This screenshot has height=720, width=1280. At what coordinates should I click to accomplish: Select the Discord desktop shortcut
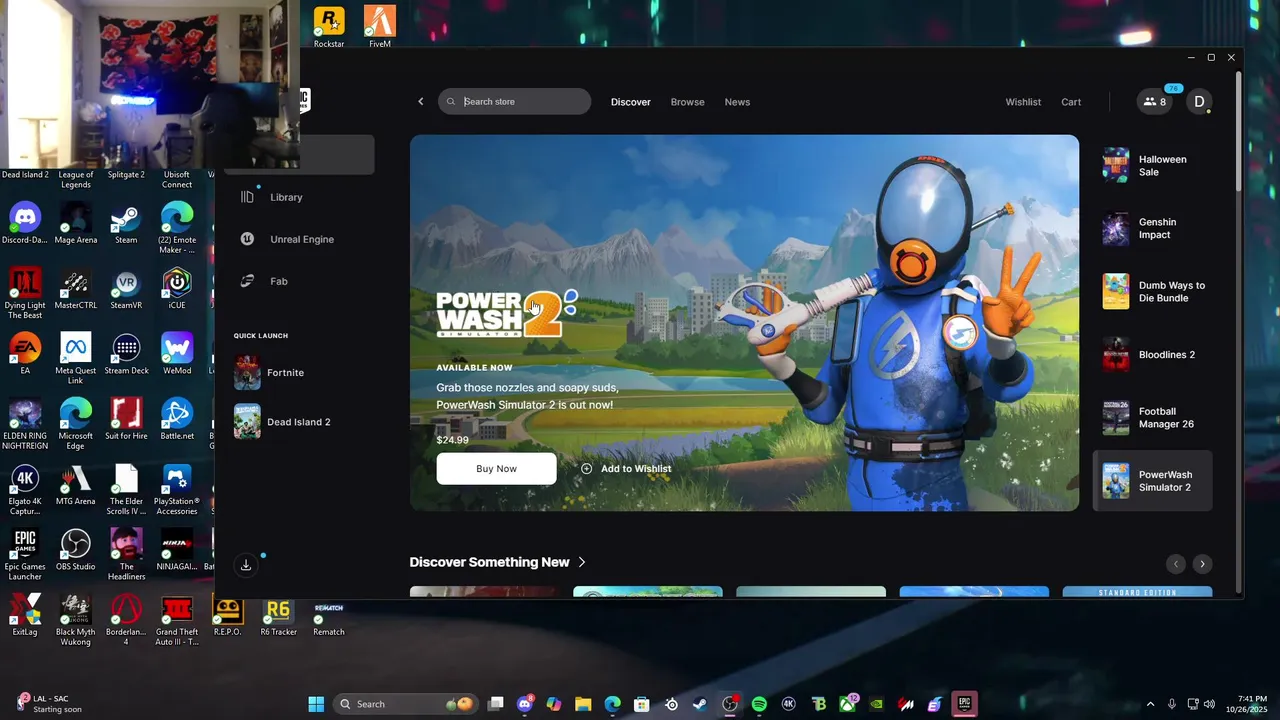point(25,224)
